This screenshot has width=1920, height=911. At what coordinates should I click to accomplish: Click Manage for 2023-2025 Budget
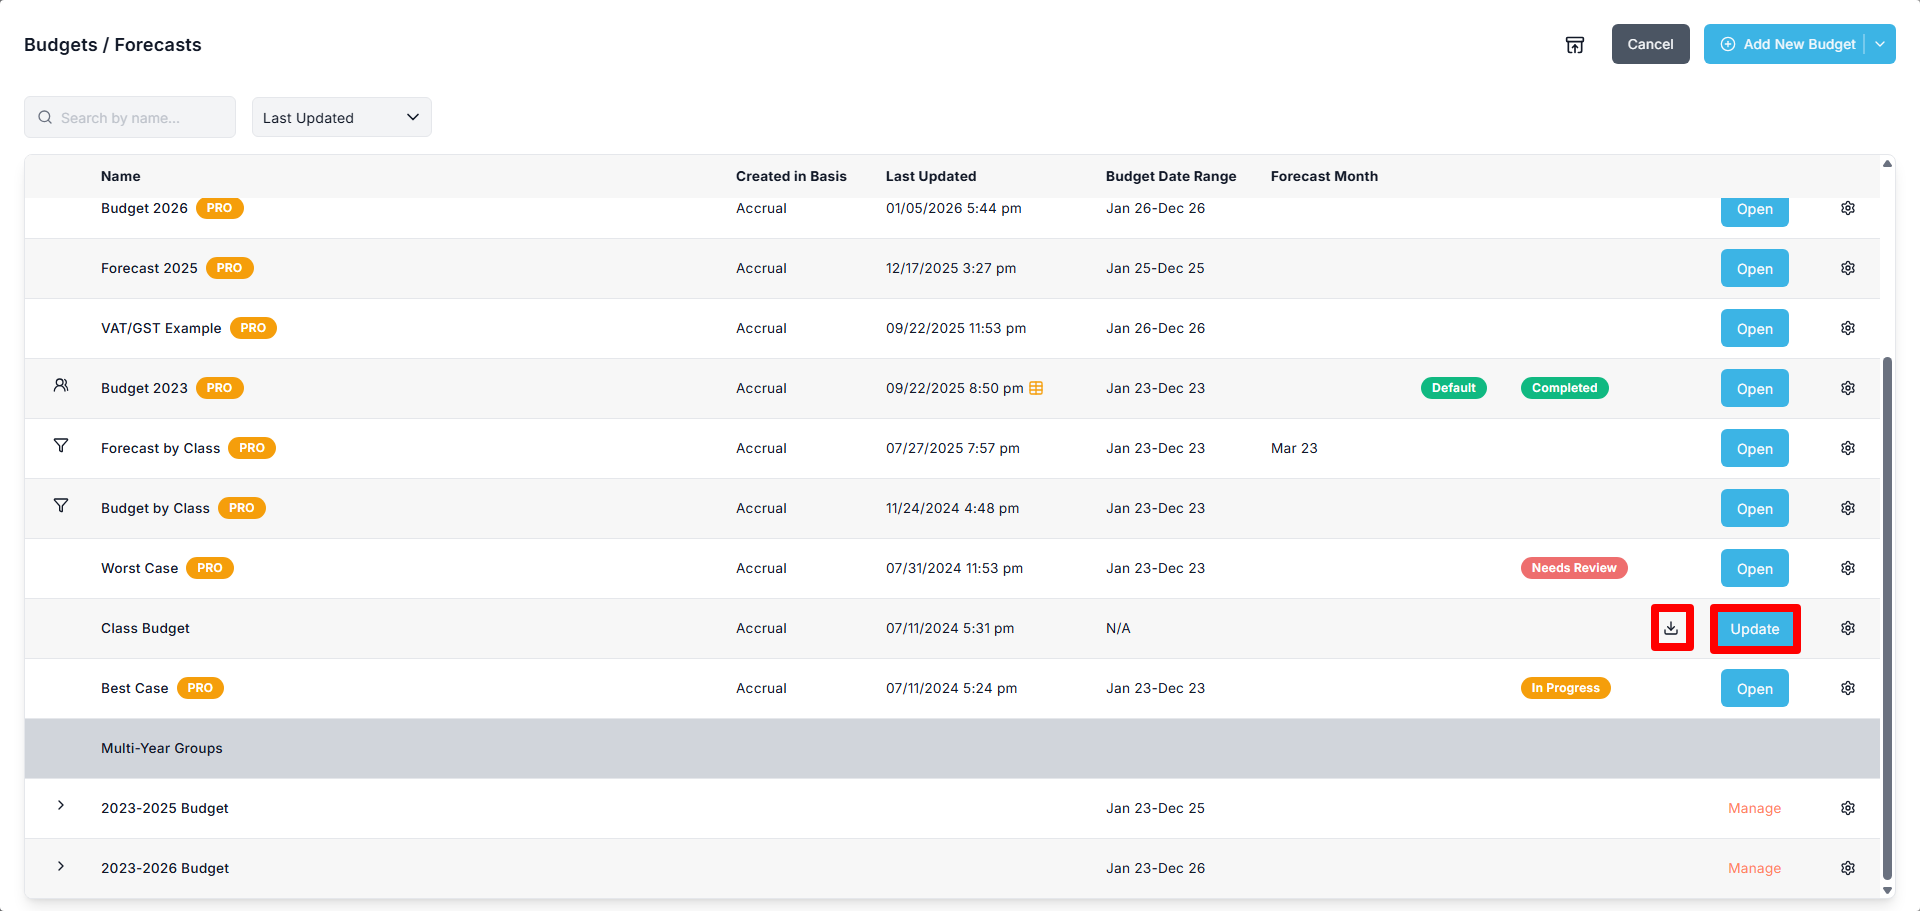tap(1754, 808)
